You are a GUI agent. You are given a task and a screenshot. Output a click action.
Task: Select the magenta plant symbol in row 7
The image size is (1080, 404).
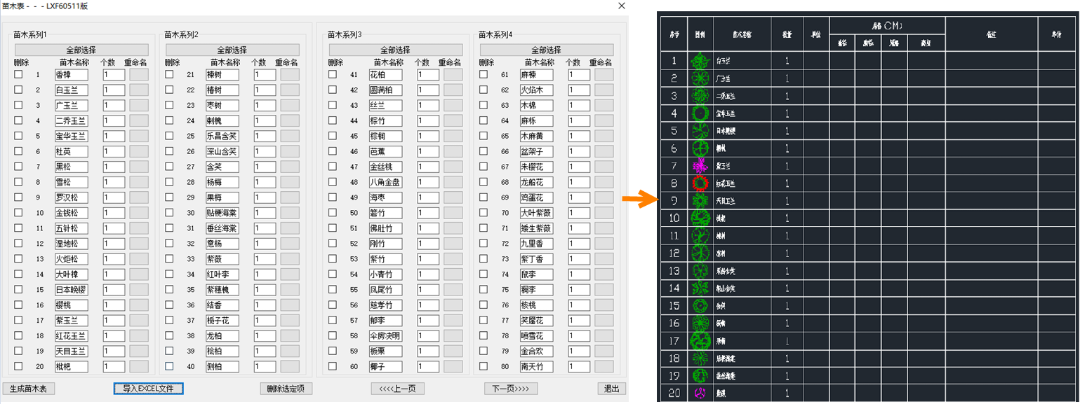[x=700, y=165]
